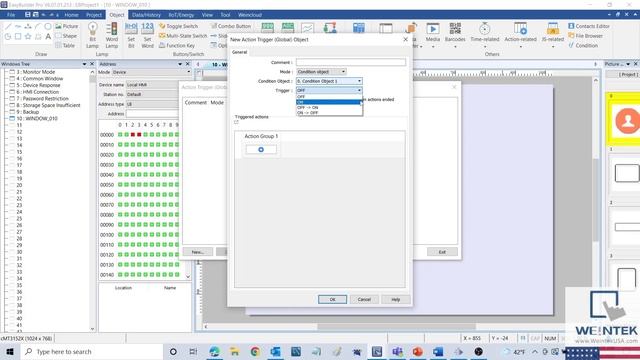Screen dimensions: 640x360
Task: Choose the Set Bit button object
Action: coord(131,35)
